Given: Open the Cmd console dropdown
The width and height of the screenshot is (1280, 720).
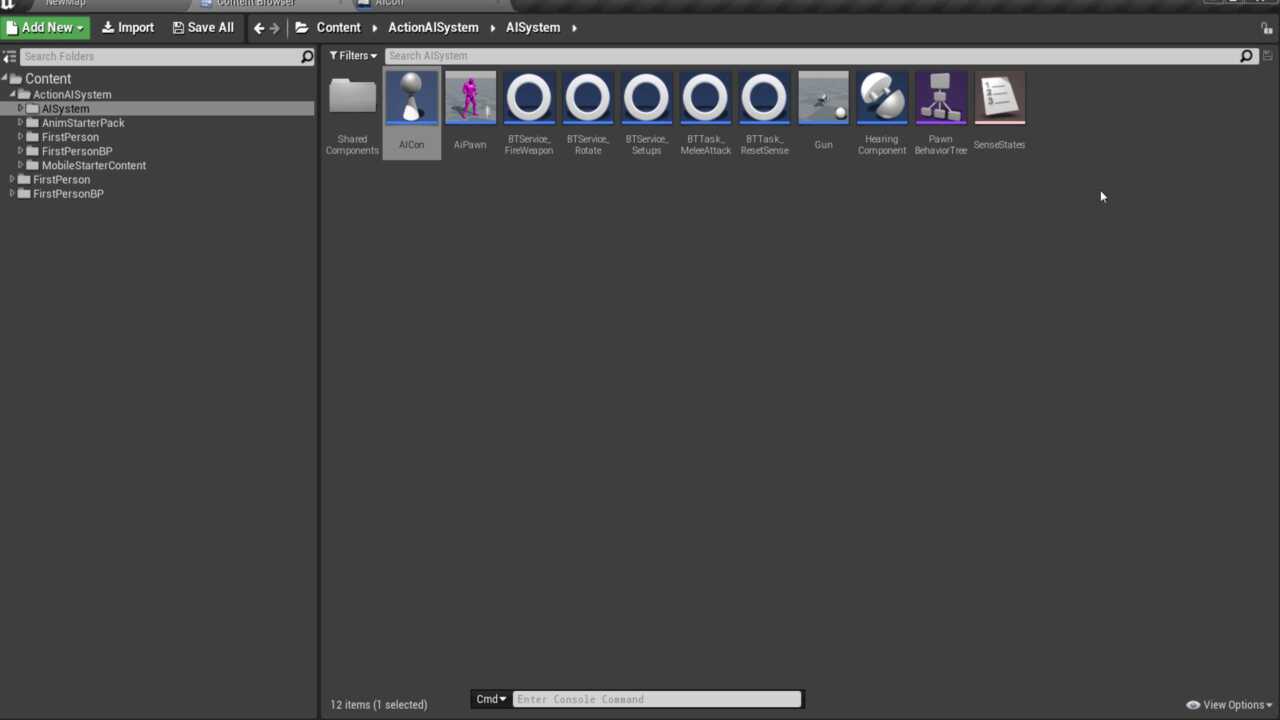Looking at the screenshot, I should click(491, 699).
